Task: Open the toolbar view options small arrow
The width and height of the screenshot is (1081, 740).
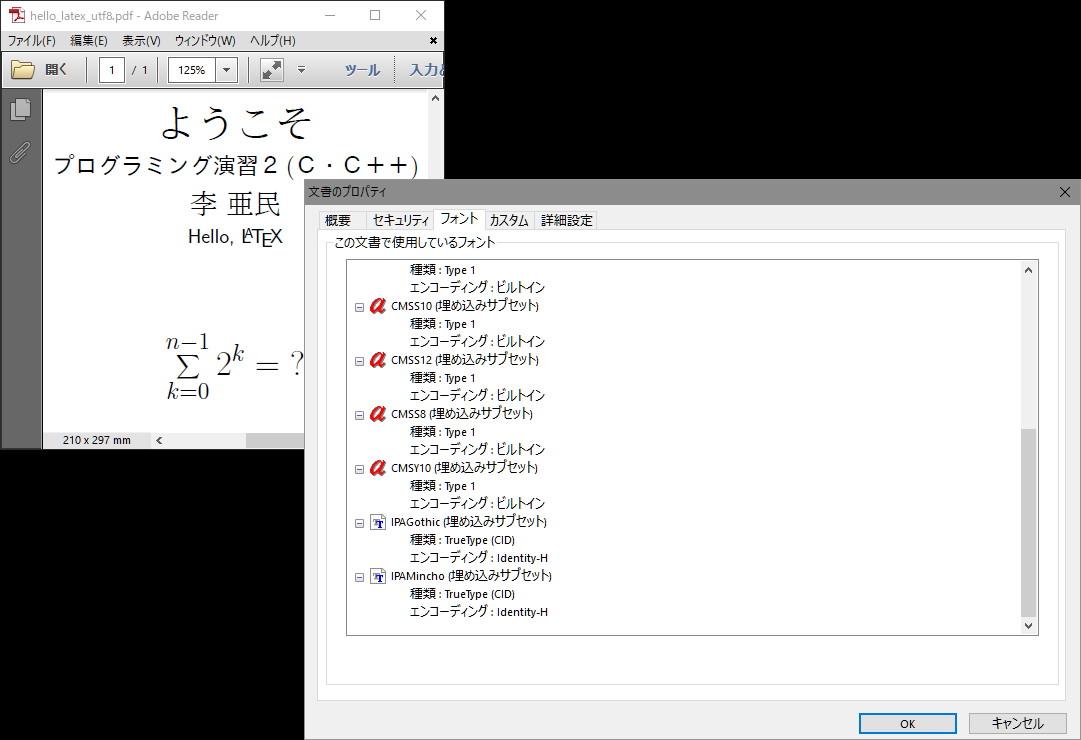Action: point(301,70)
